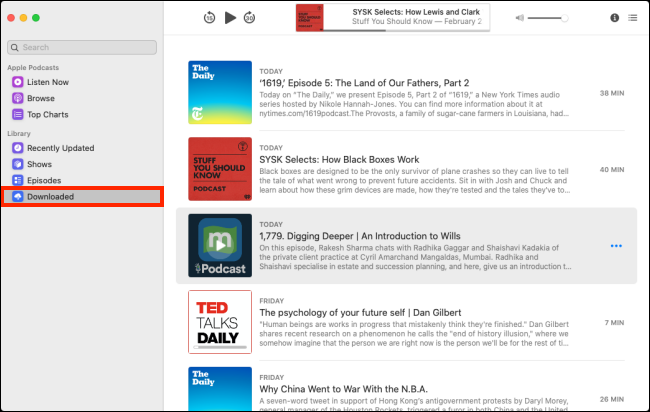Screen dimensions: 650x412
Task: Click the 1619 episode description text
Action: 415,104
